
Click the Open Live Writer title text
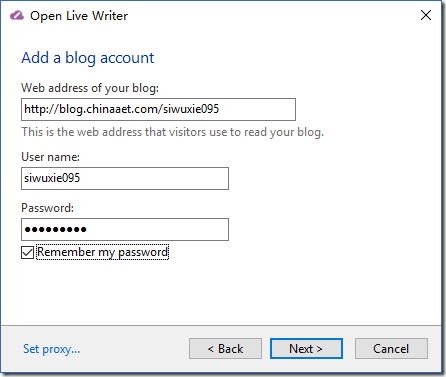coord(79,16)
